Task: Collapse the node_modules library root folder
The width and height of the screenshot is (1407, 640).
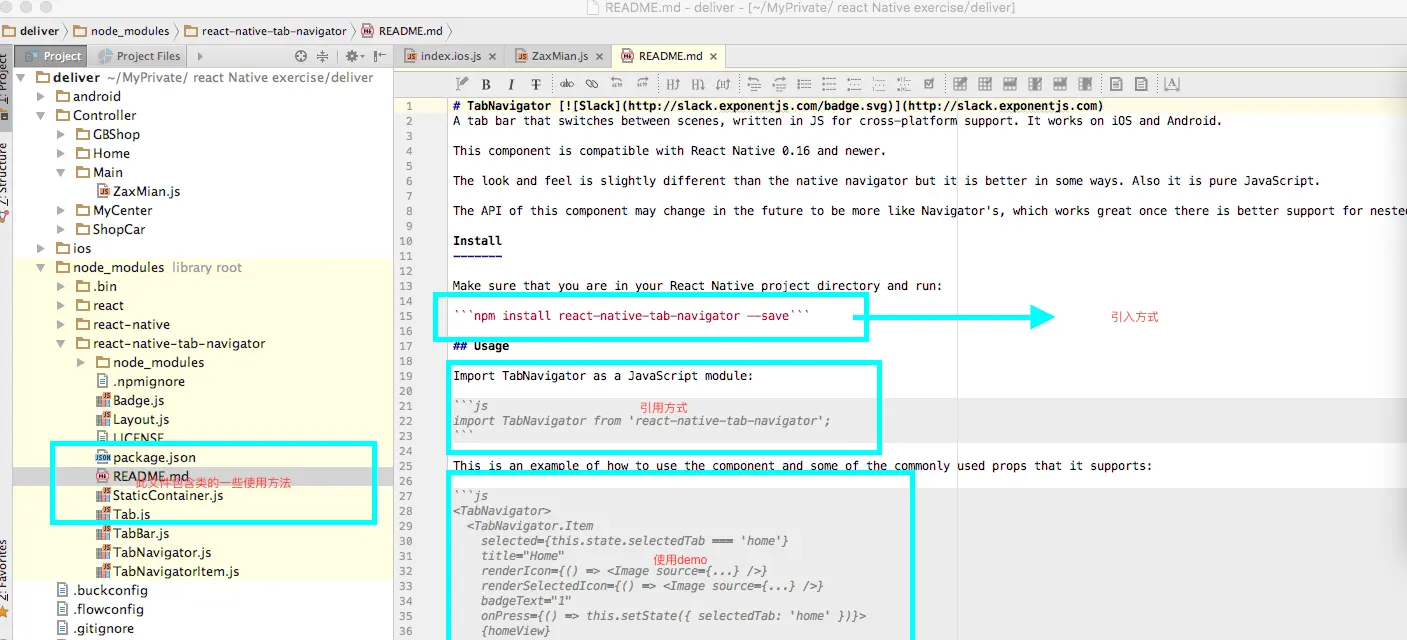Action: point(41,268)
